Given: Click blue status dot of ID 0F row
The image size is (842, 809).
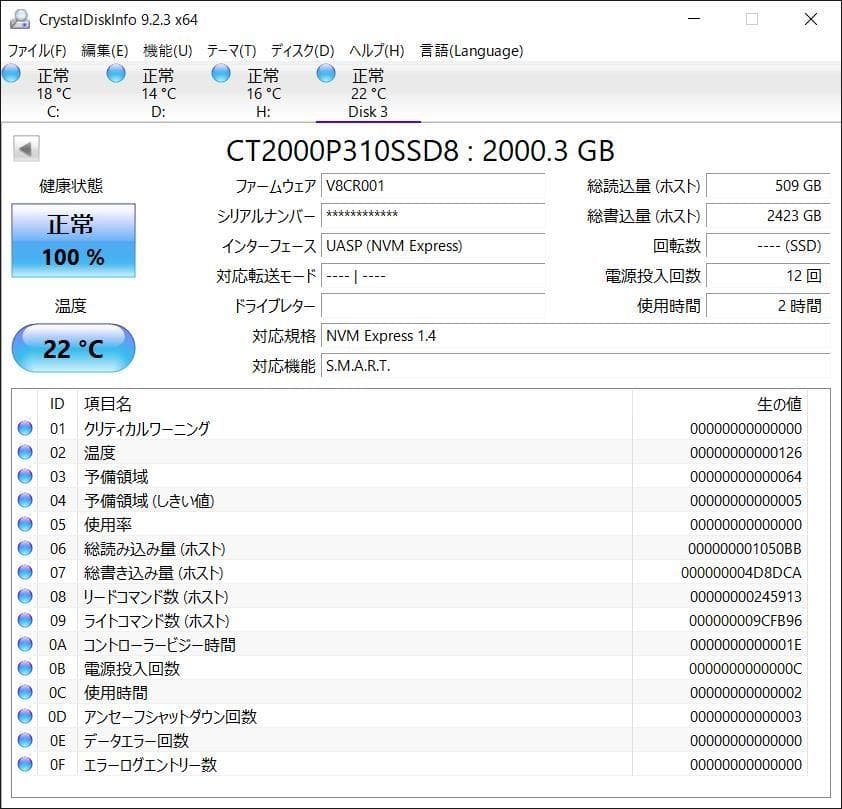Looking at the screenshot, I should [25, 764].
